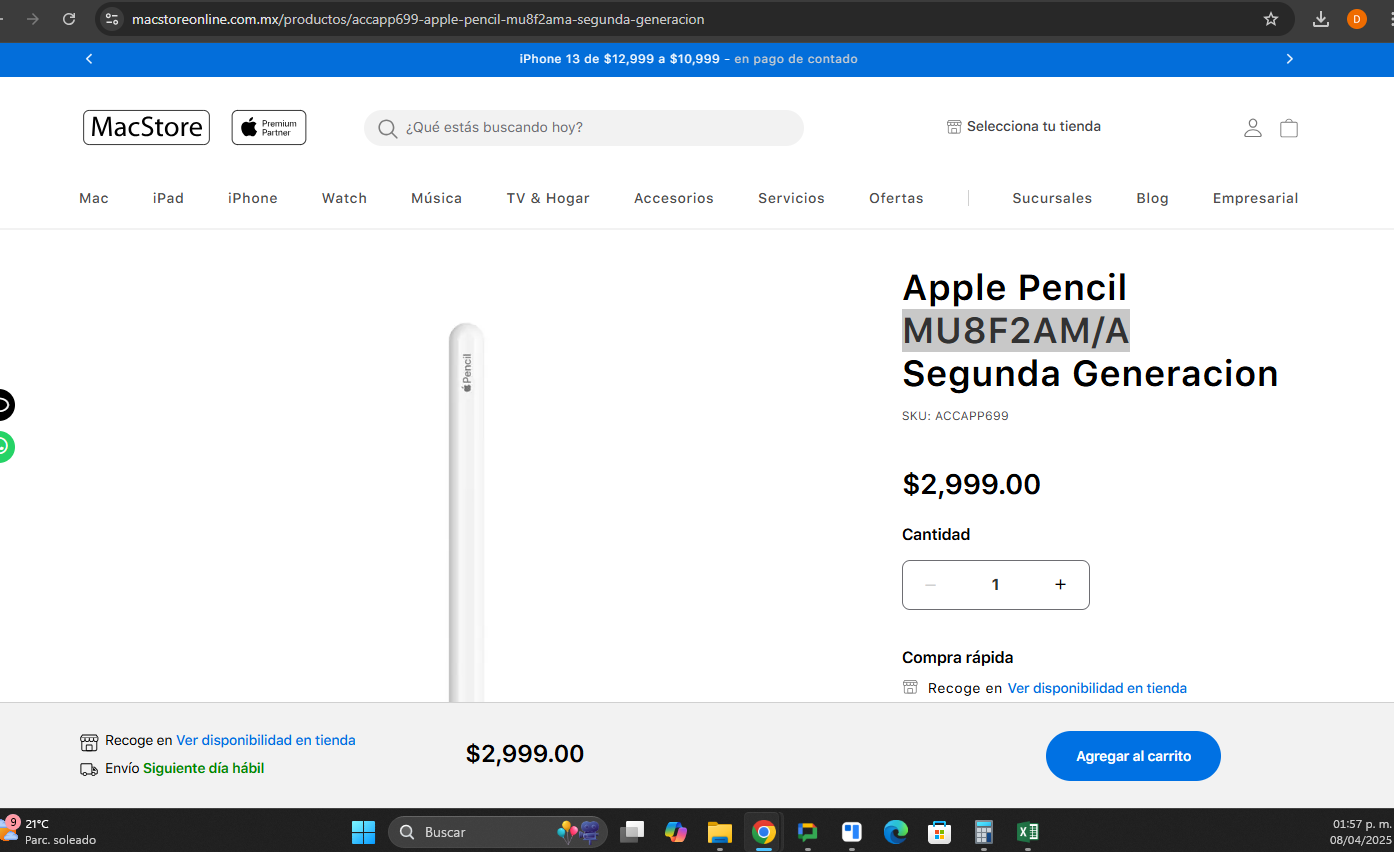Screen dimensions: 1394x852
Task: Click Agregar al carrito button
Action: click(1133, 756)
